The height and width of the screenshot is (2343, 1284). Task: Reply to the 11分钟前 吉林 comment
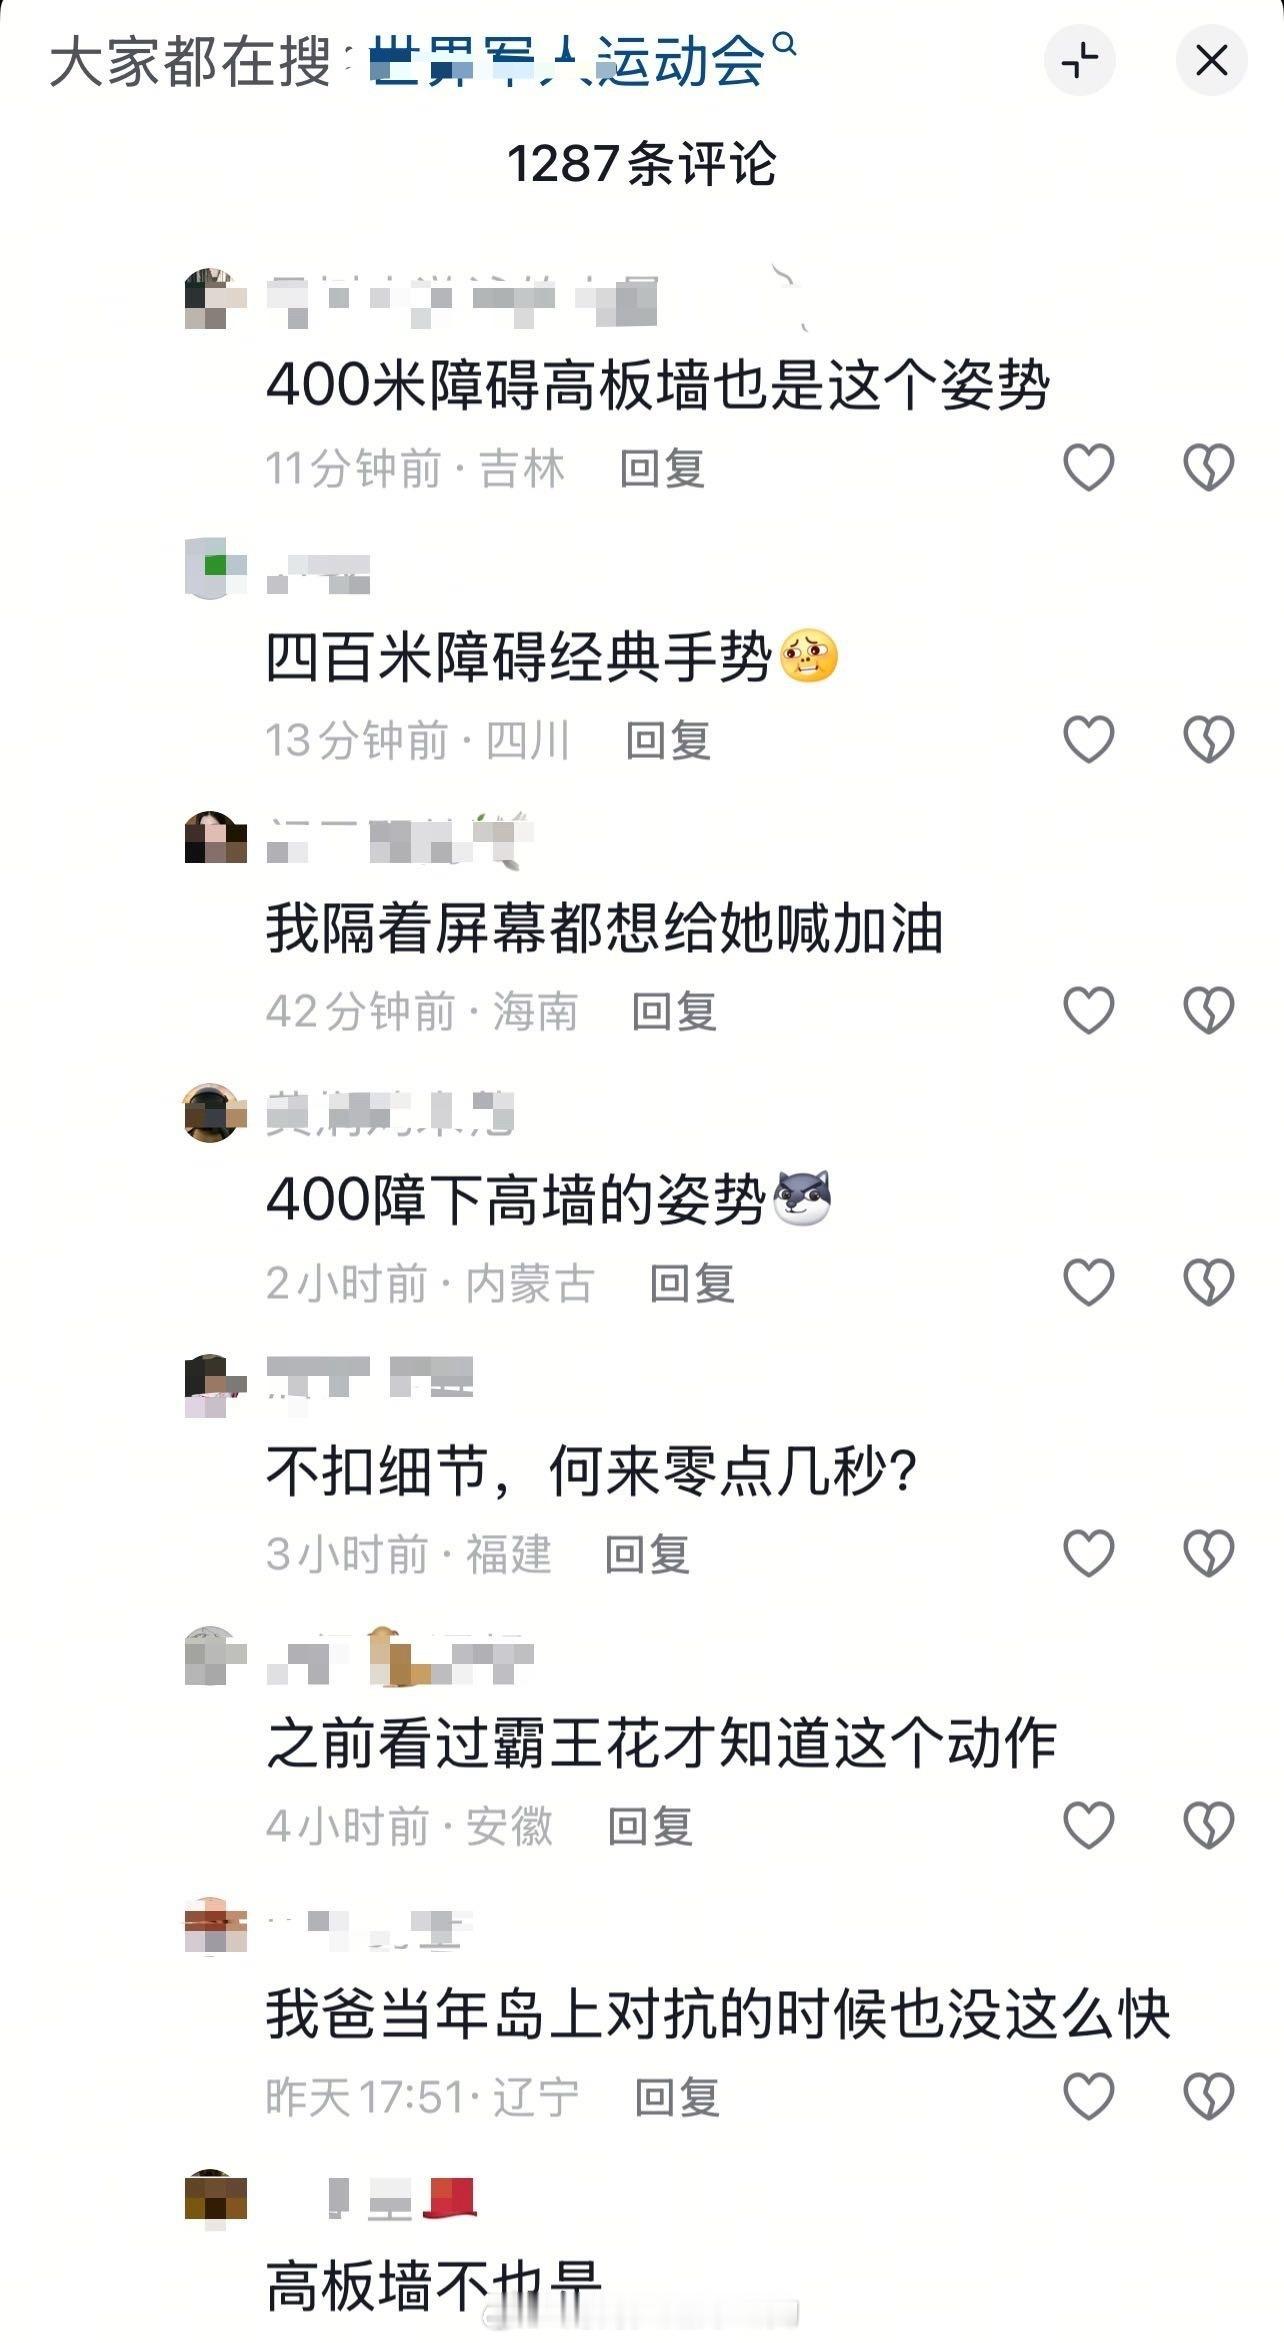point(662,468)
